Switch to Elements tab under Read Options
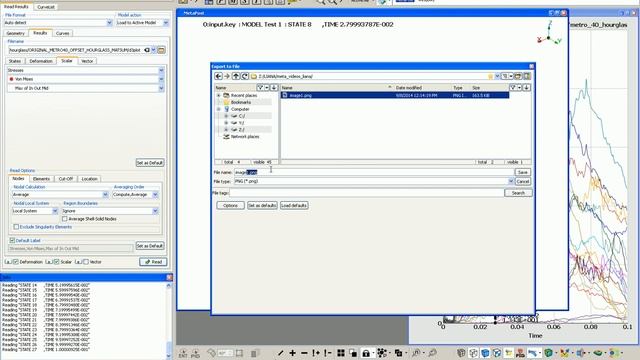Image resolution: width=640 pixels, height=360 pixels. 41,179
